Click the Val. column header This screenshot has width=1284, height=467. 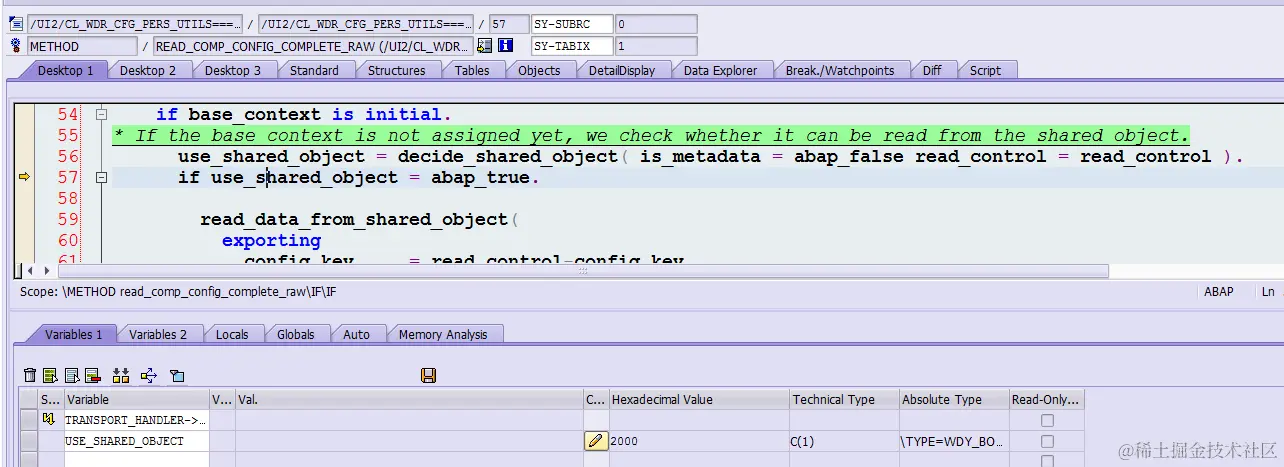[x=408, y=399]
